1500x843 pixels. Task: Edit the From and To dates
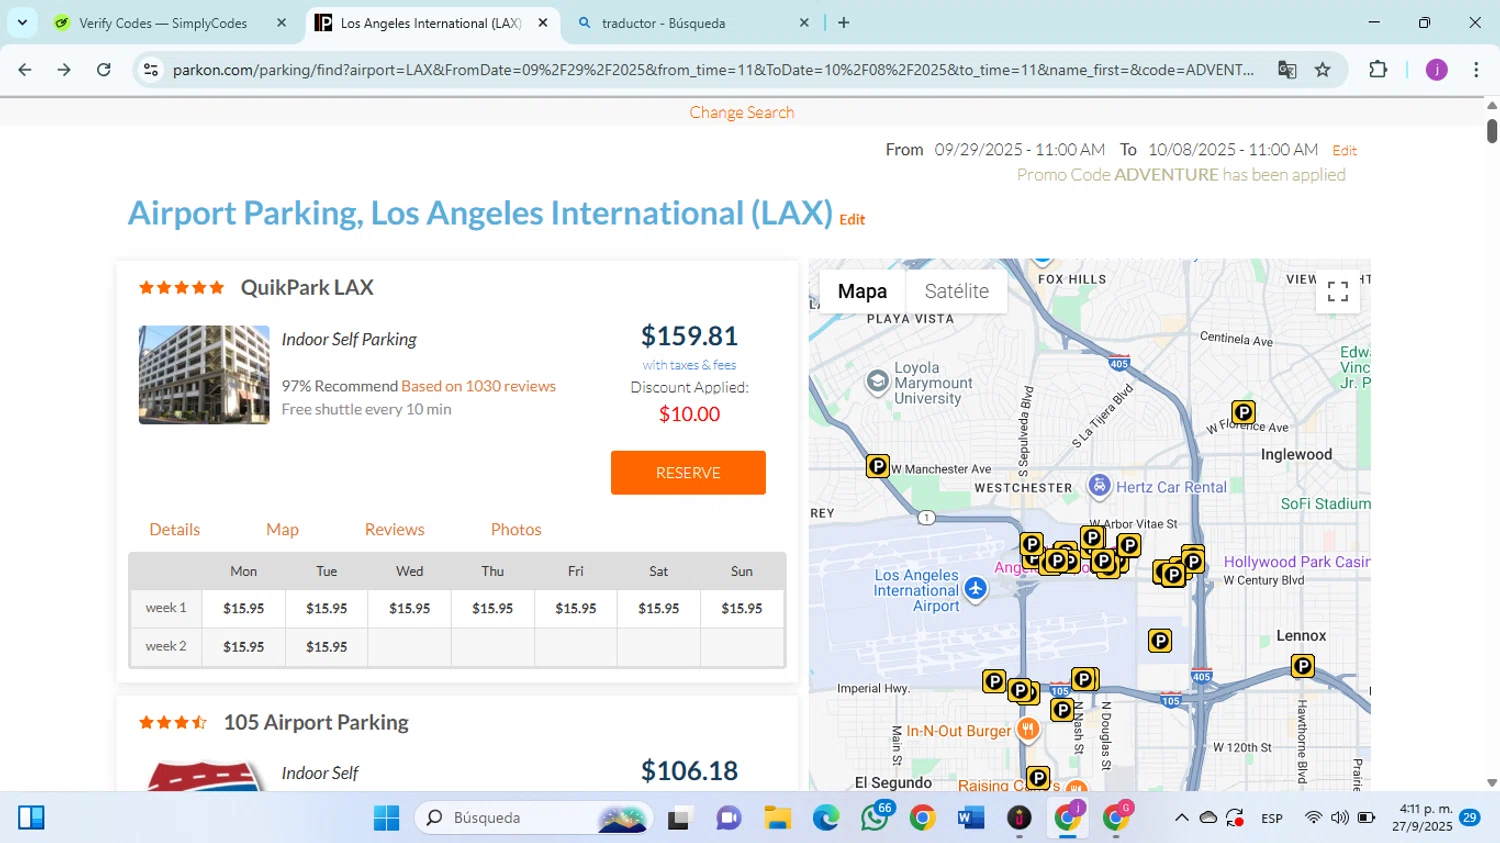click(x=1344, y=150)
